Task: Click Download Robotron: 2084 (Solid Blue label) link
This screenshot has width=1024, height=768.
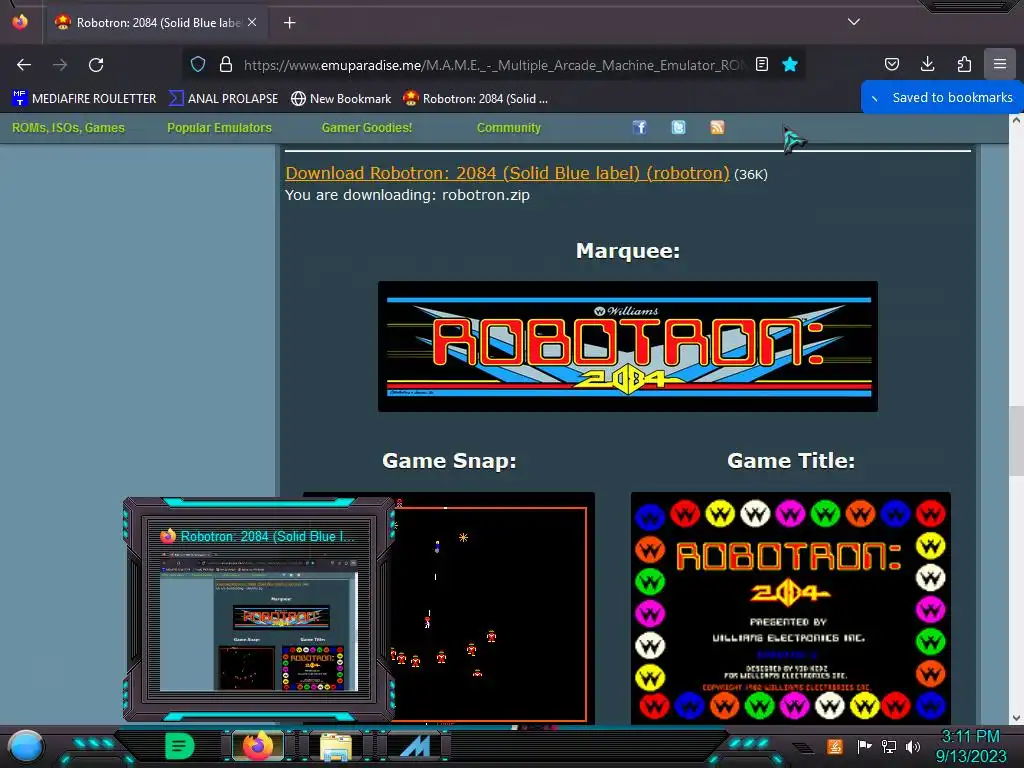Action: coord(507,173)
